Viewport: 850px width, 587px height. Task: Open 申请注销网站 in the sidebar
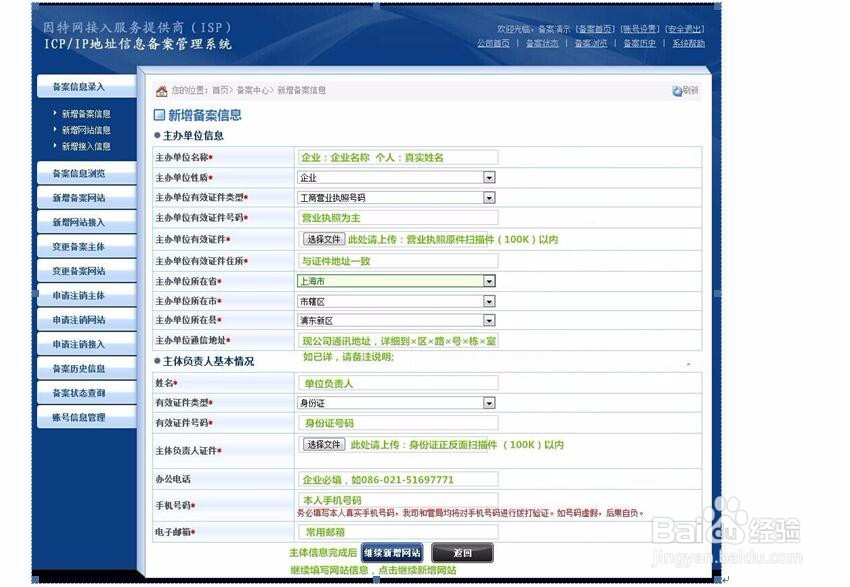click(85, 320)
